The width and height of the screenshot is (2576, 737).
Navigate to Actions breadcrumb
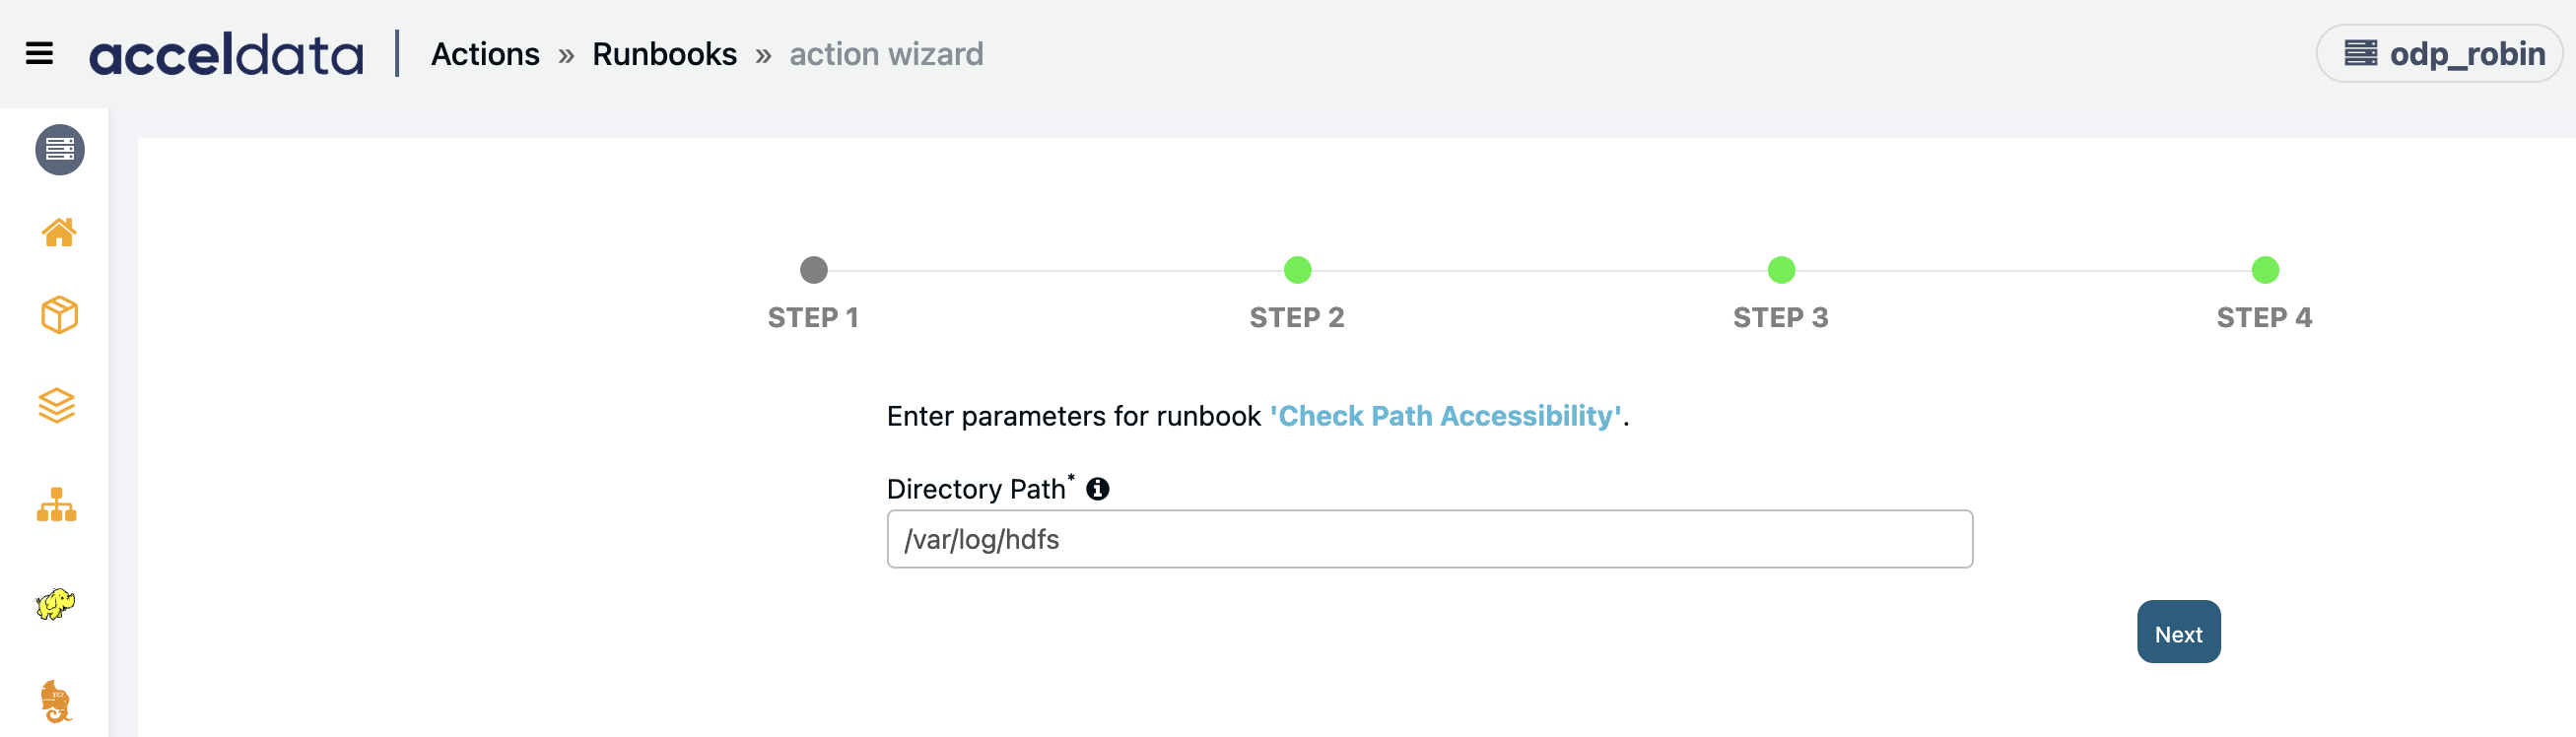[485, 54]
